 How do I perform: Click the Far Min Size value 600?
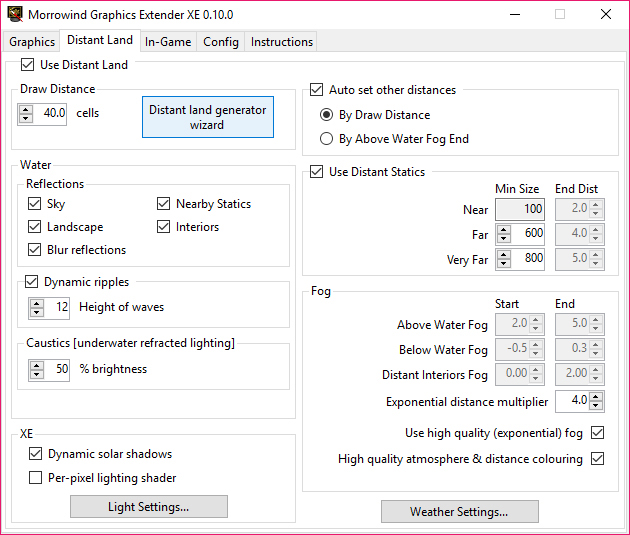527,234
